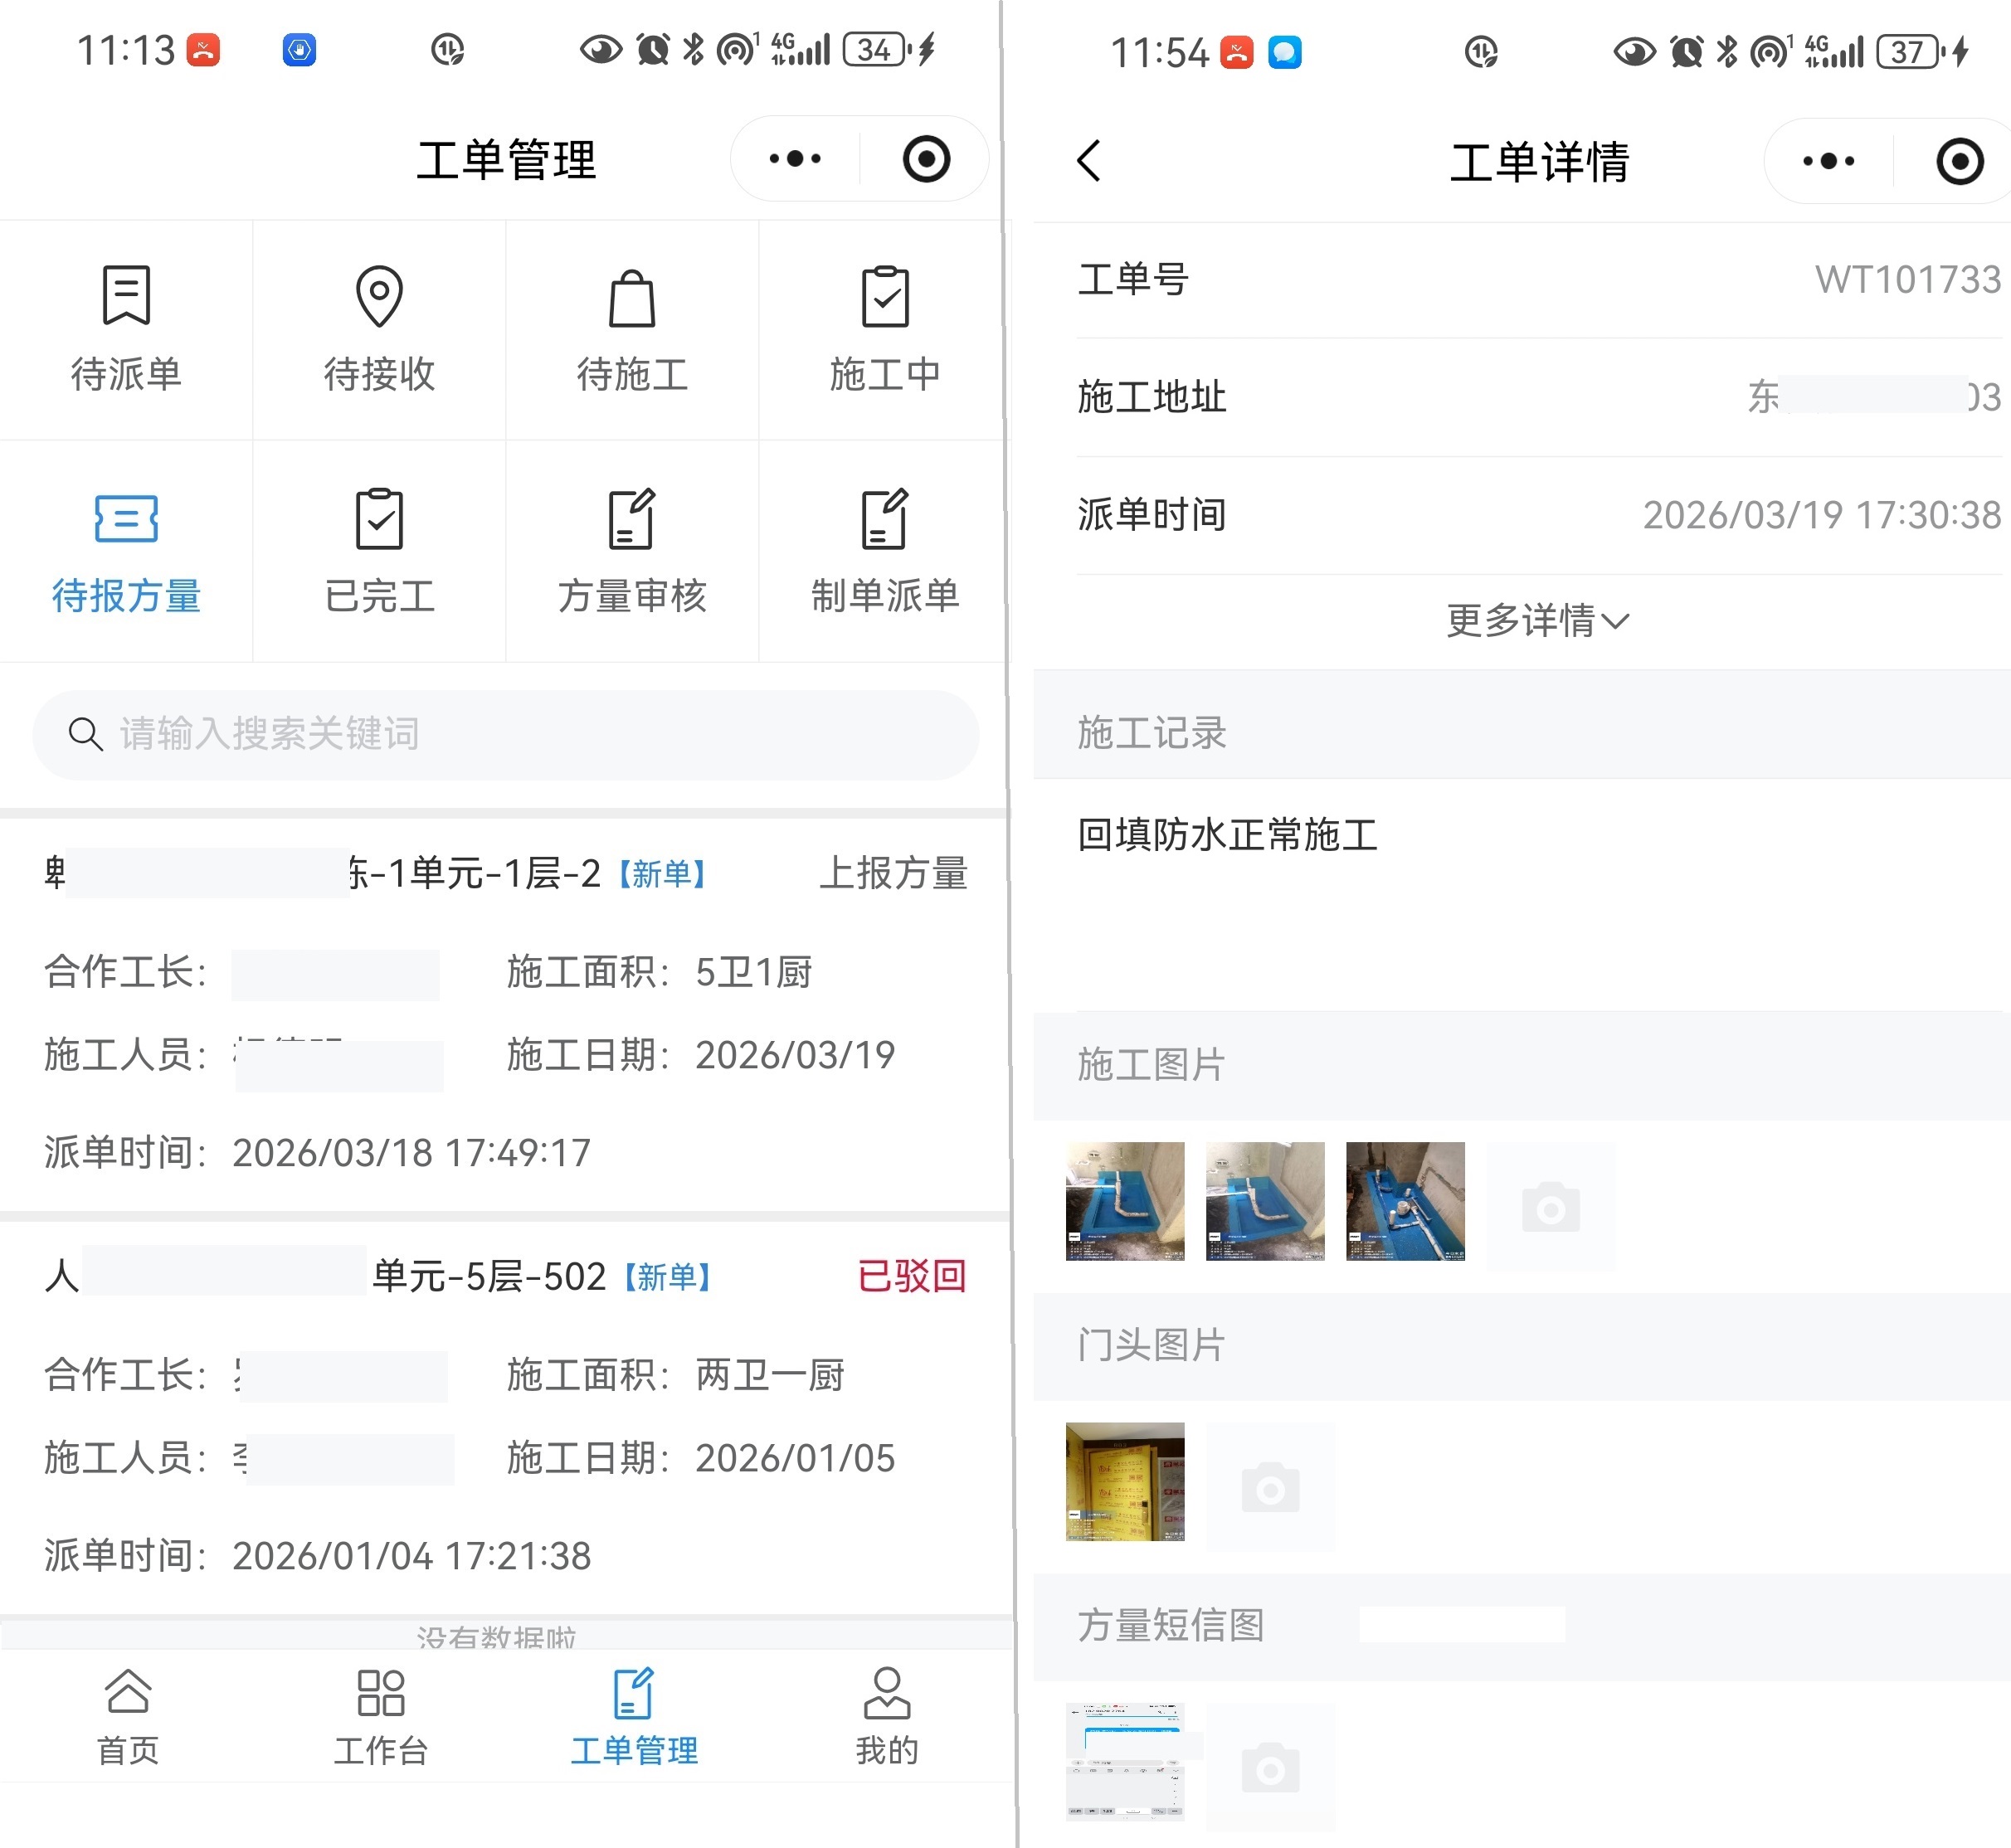Open the 我的 profile tab
2011x1848 pixels.
click(x=886, y=1716)
